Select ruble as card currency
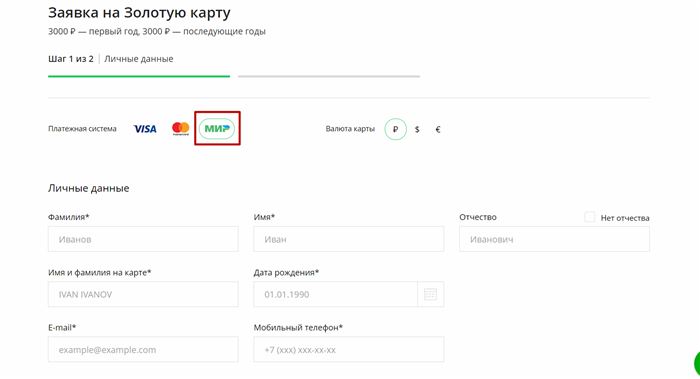 396,129
